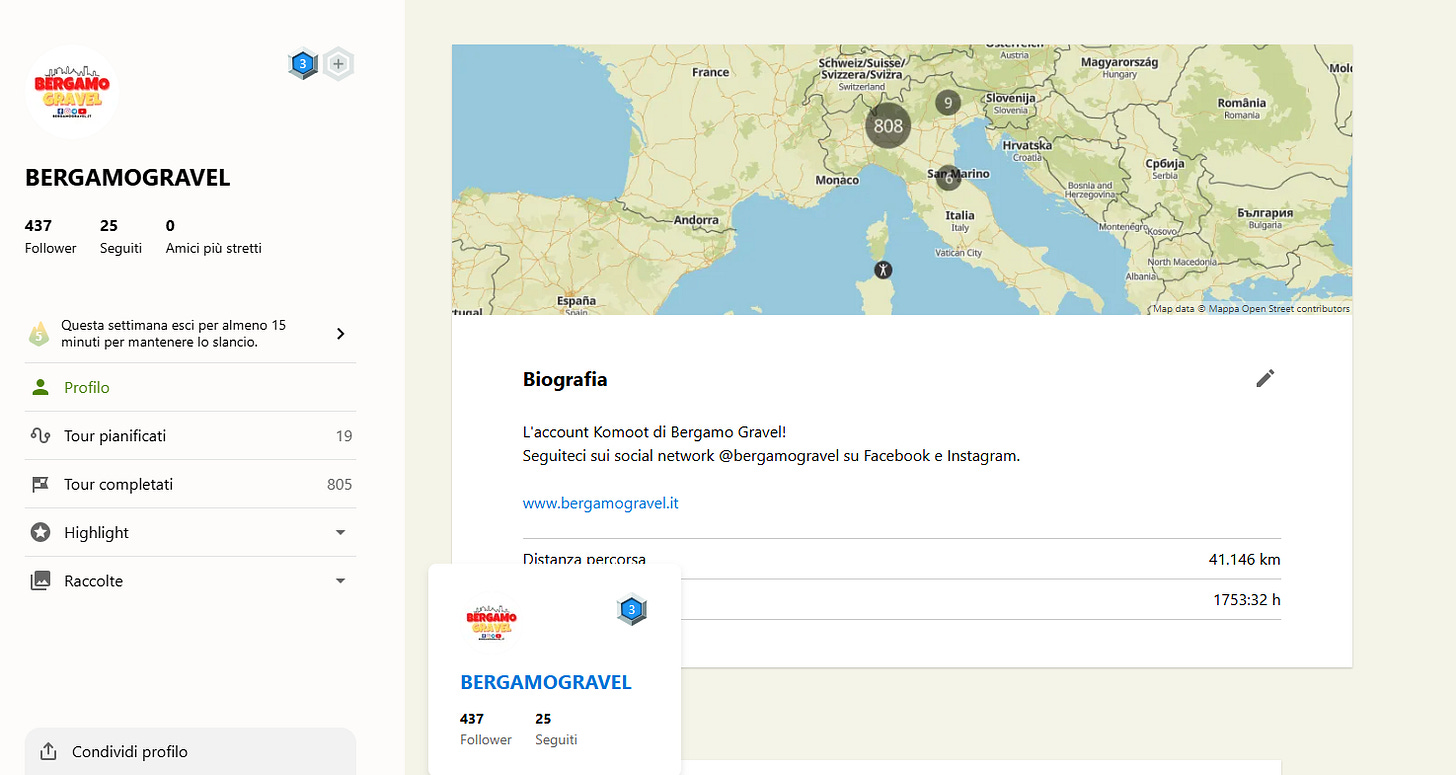Click the 805 count beside Tour completati
1456x775 pixels.
coord(340,485)
